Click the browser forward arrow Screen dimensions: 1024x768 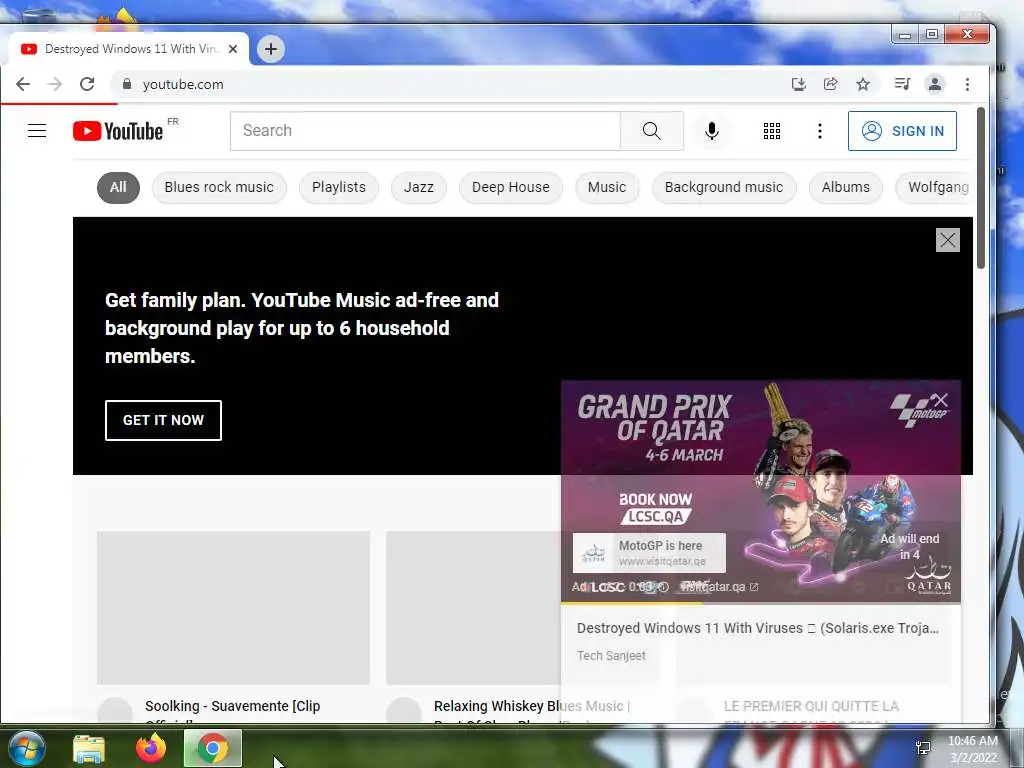pos(55,84)
